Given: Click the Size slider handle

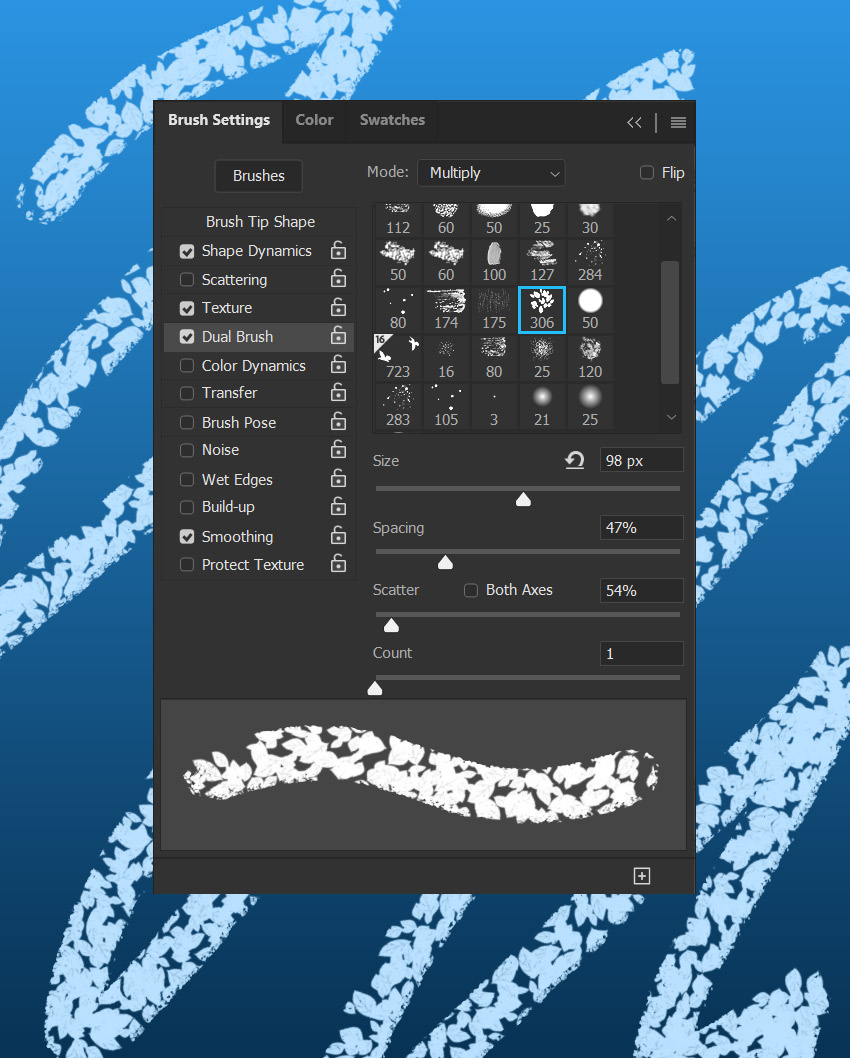Looking at the screenshot, I should tap(523, 499).
